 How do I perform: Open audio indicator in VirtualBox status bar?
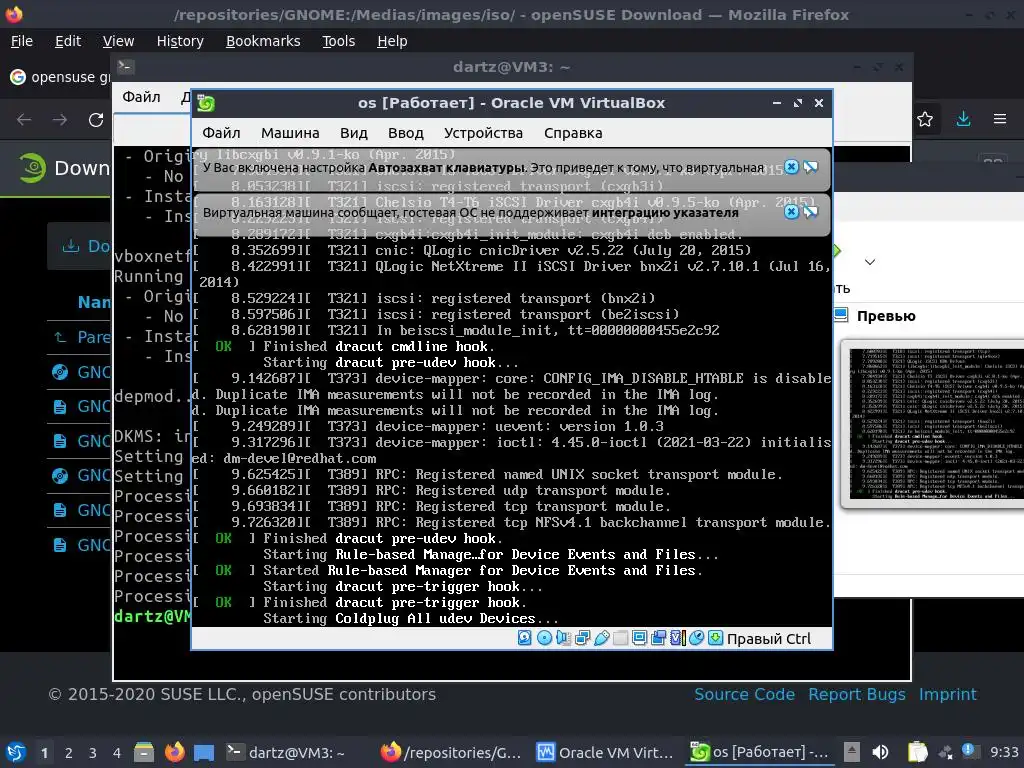(x=563, y=638)
